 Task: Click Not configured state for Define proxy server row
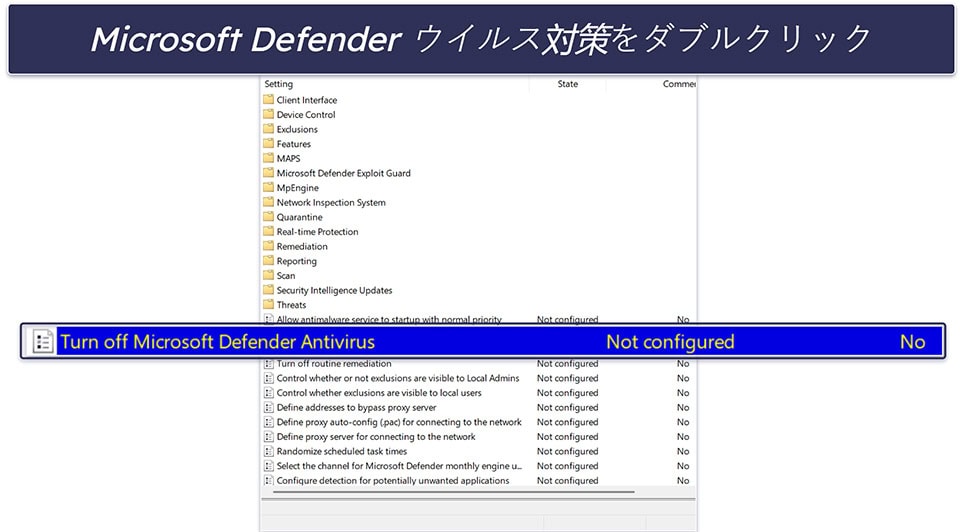(568, 437)
